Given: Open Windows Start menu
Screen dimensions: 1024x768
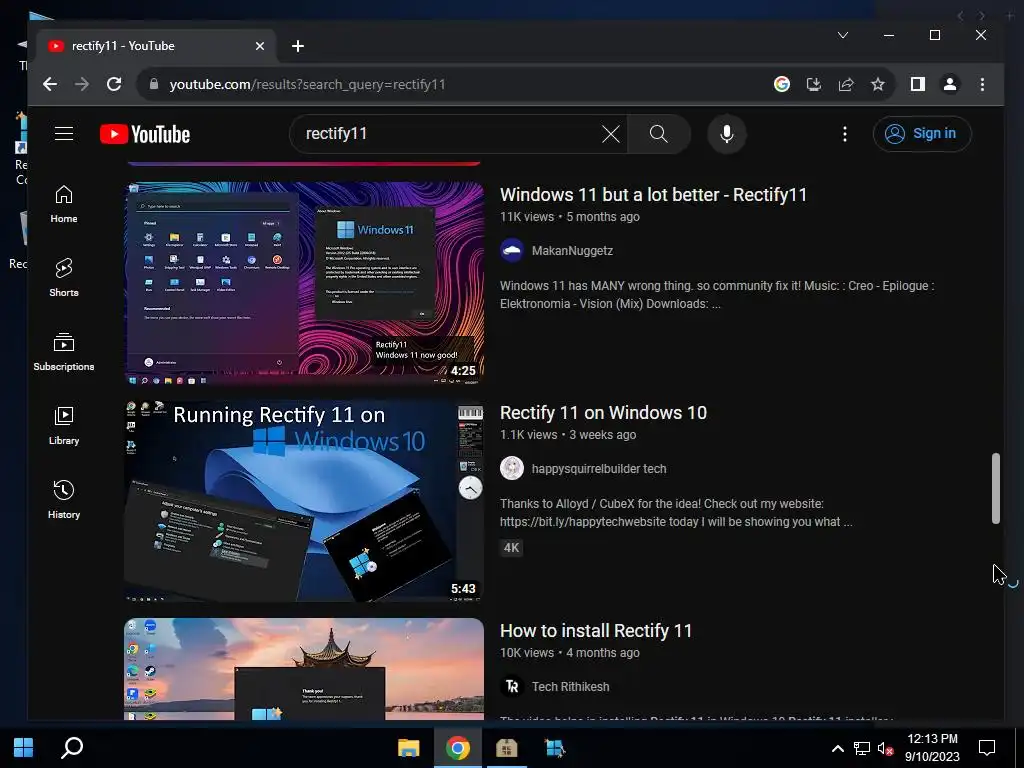Looking at the screenshot, I should pos(23,747).
